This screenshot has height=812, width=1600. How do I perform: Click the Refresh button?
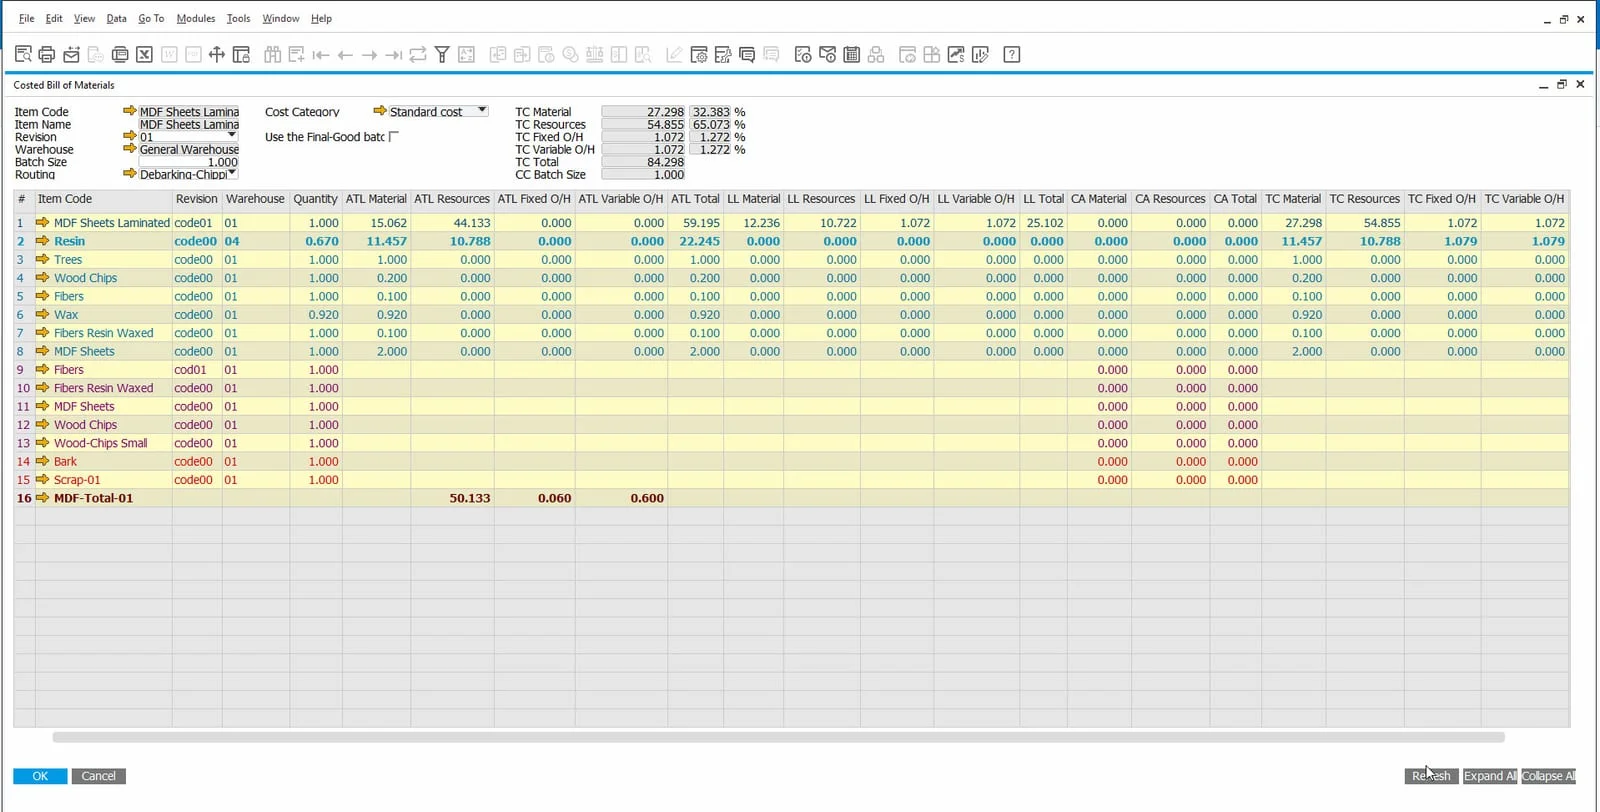[1431, 776]
